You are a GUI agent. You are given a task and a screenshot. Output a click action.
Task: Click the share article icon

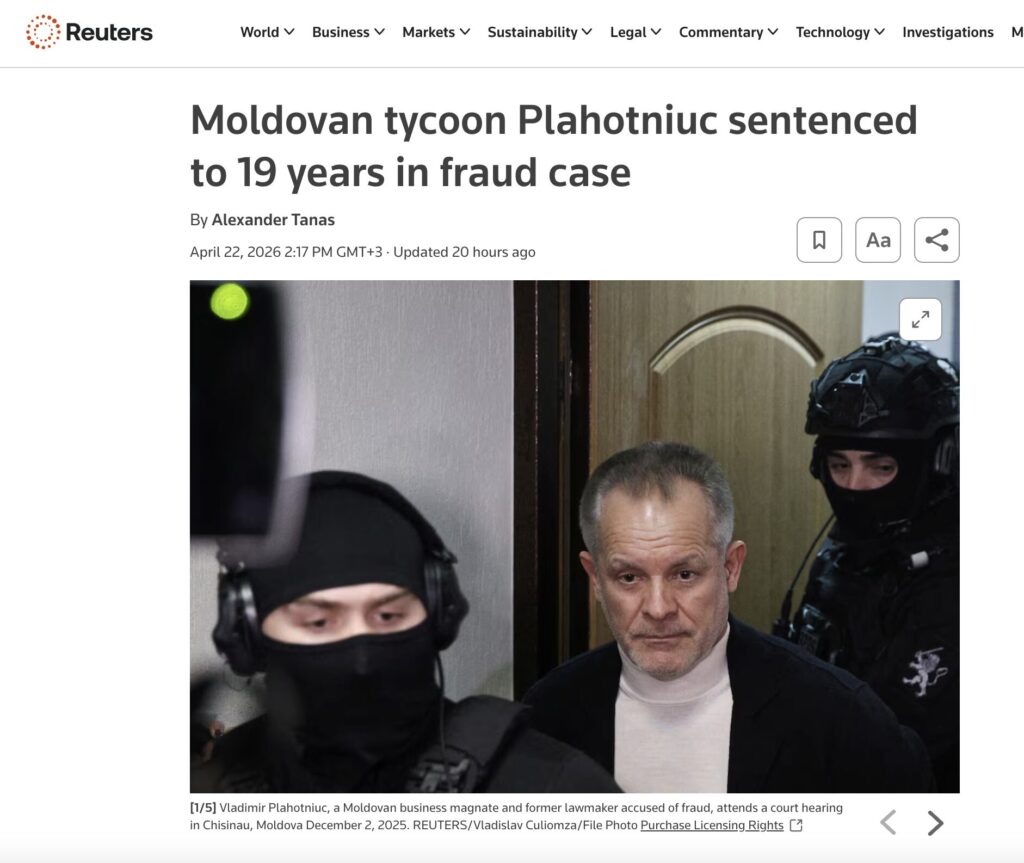(936, 240)
